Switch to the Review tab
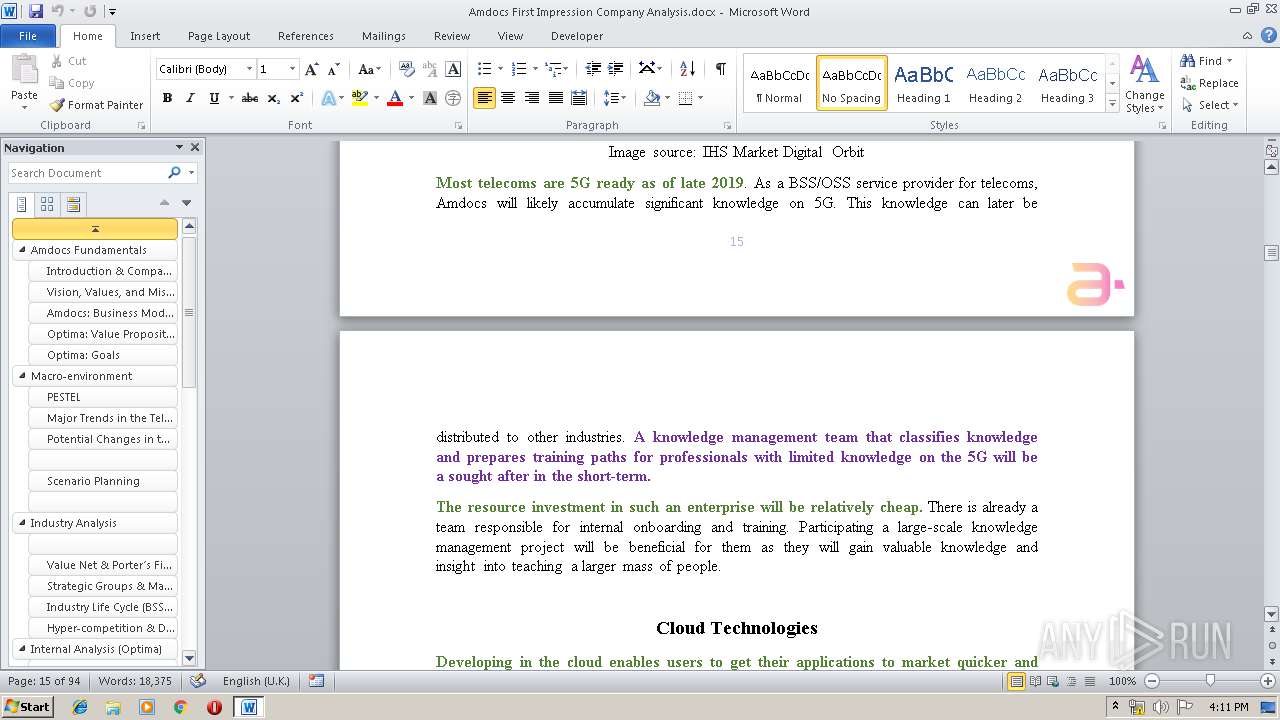 (x=452, y=36)
